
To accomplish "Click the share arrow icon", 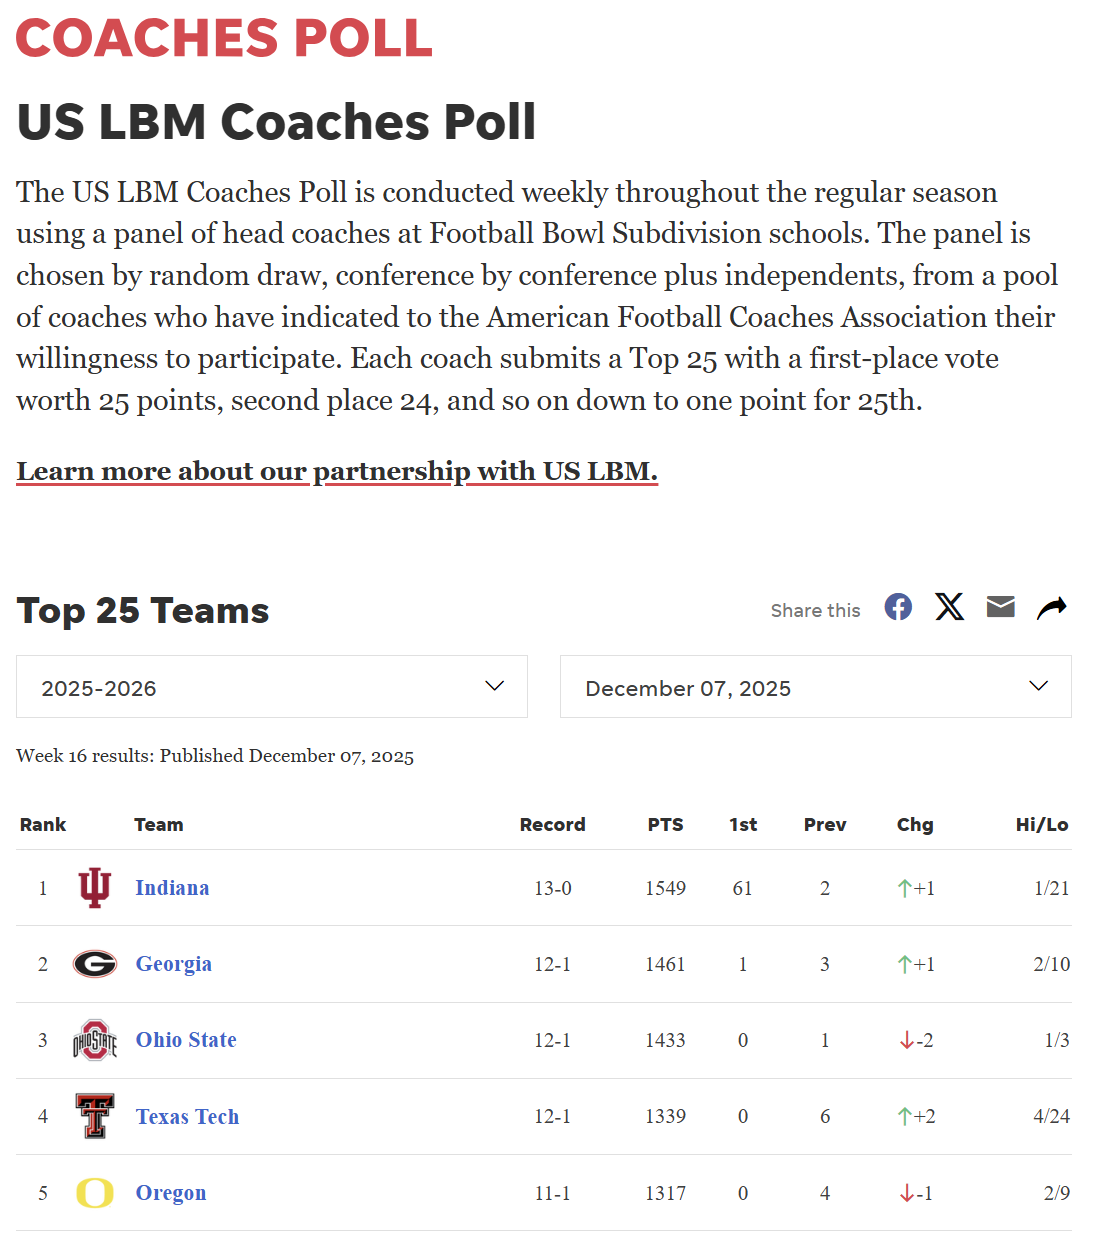I will pyautogui.click(x=1051, y=607).
